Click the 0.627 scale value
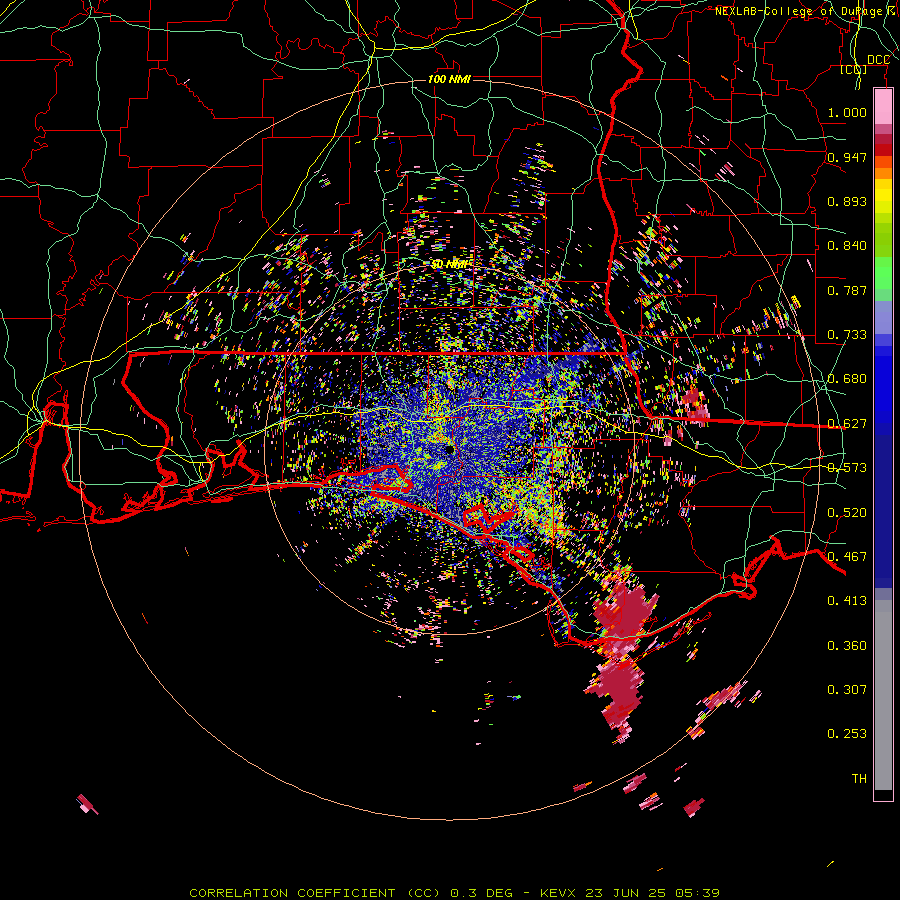The width and height of the screenshot is (900, 900). (847, 424)
